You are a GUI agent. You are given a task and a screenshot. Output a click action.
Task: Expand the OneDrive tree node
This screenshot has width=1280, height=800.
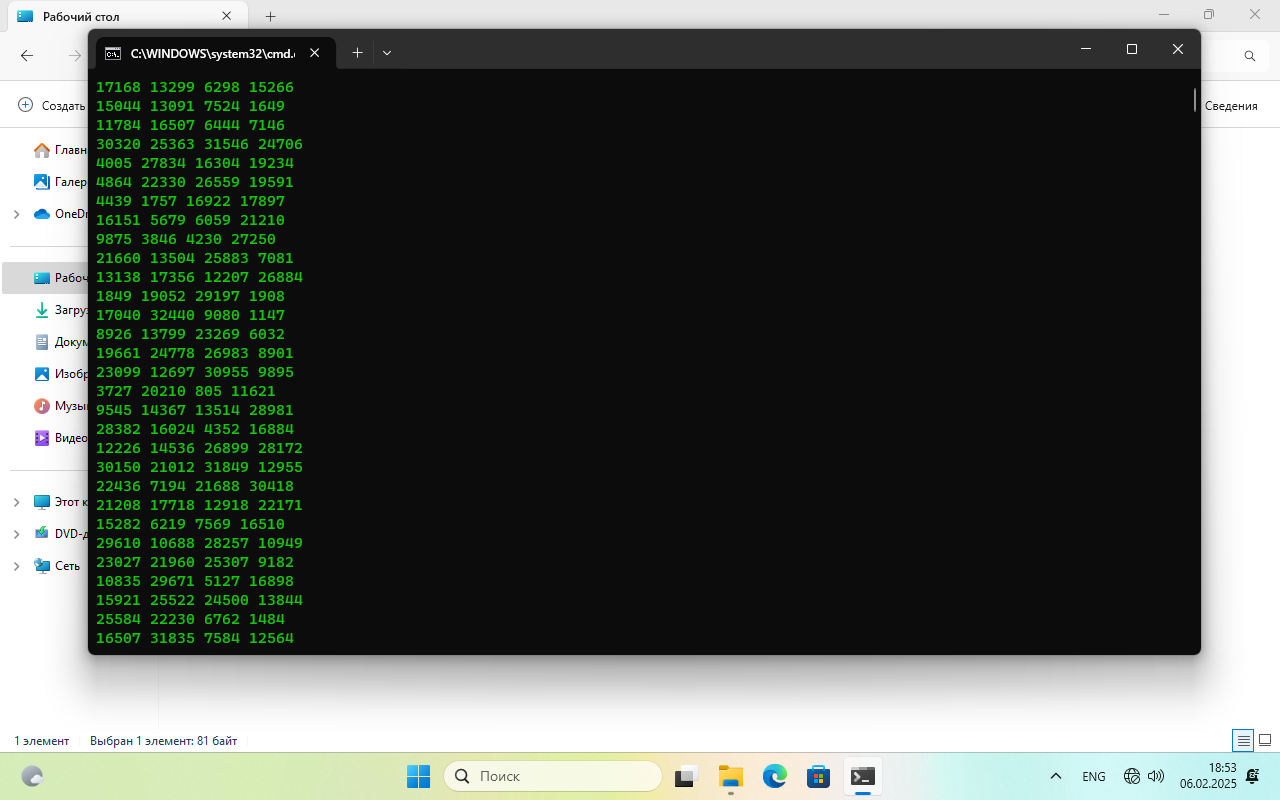(x=16, y=214)
